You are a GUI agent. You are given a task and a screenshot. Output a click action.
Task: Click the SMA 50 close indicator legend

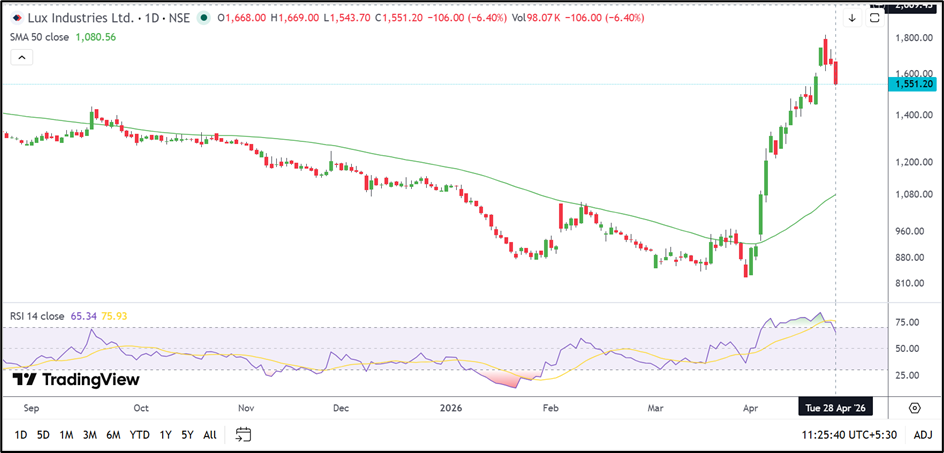point(41,36)
